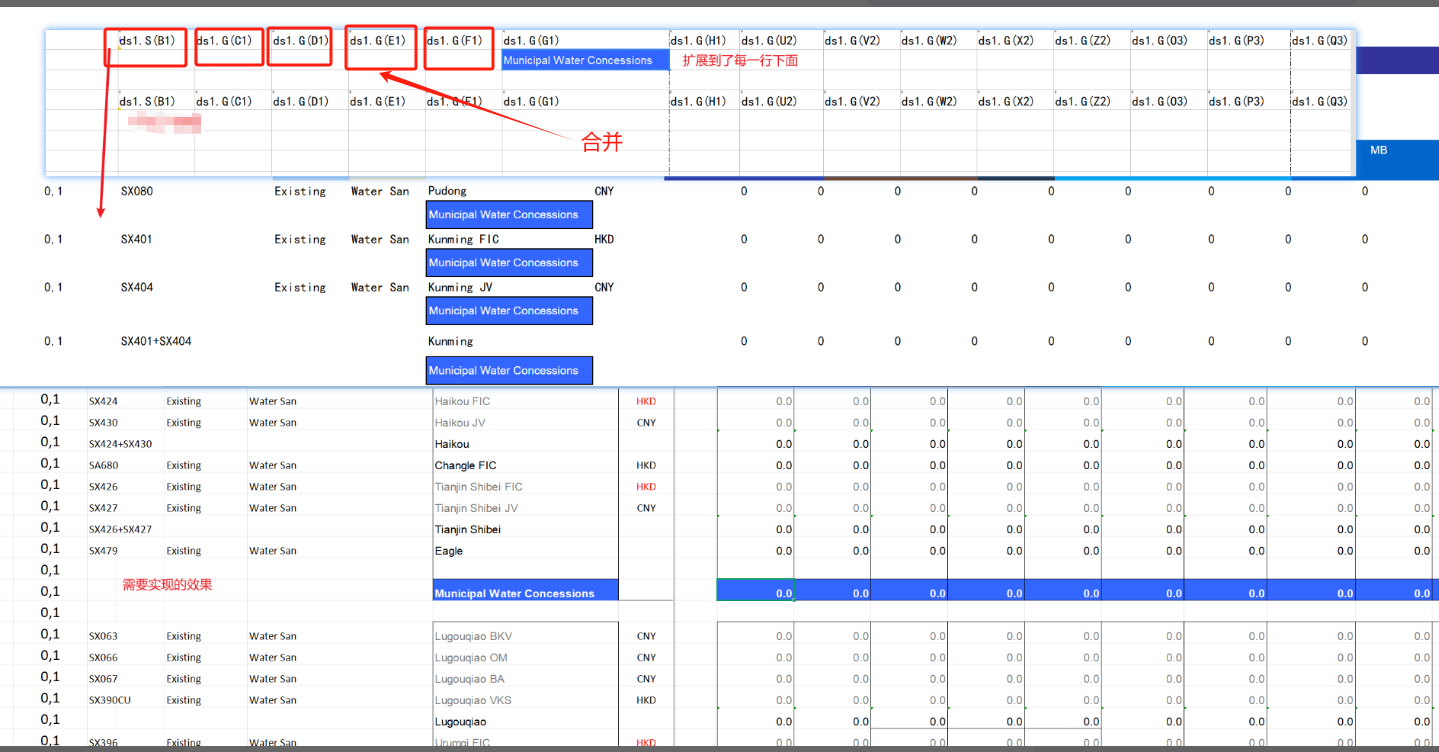Select the SX401+SX404 cell
The height and width of the screenshot is (752, 1439).
coord(156,341)
